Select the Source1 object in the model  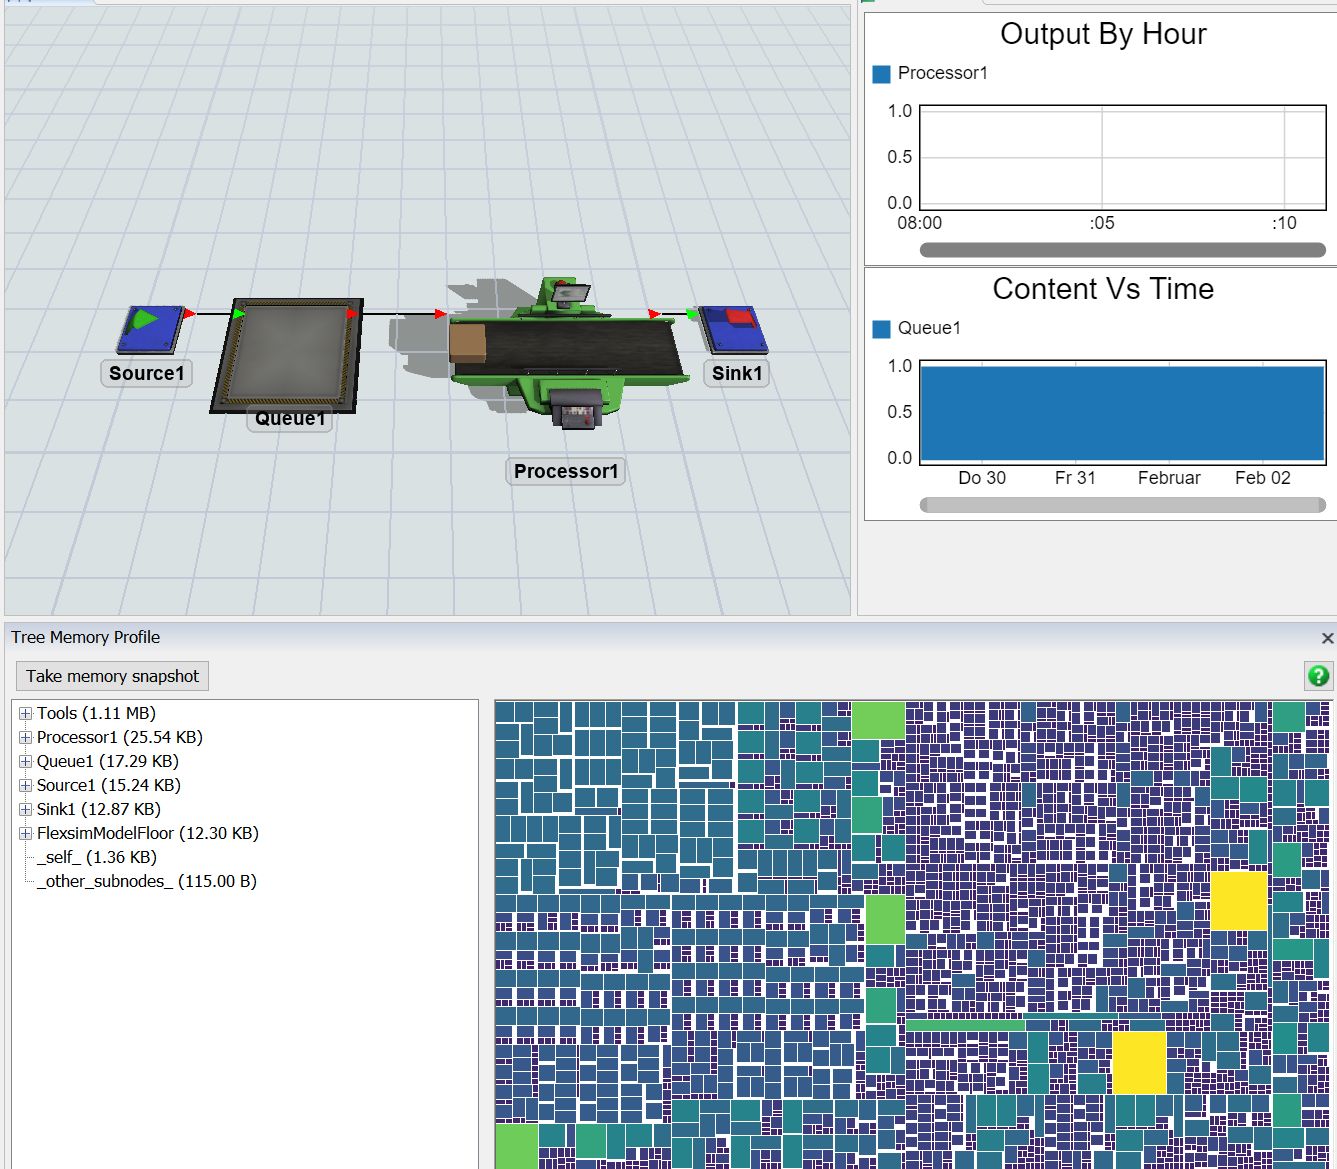click(151, 330)
